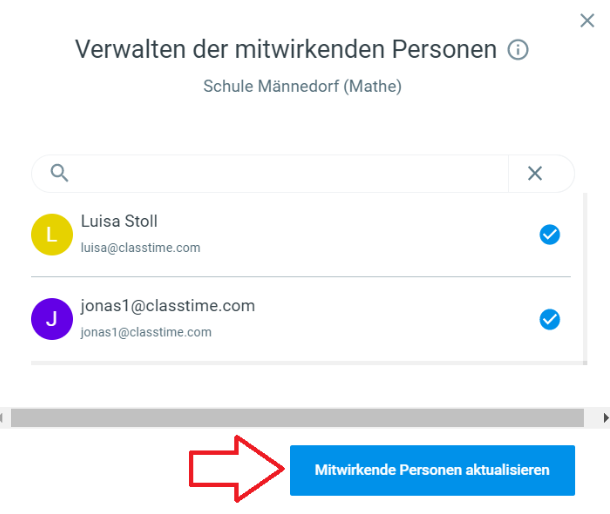Uncheck Luisa Stoll as collaborator
This screenshot has width=610, height=514.
pyautogui.click(x=549, y=235)
